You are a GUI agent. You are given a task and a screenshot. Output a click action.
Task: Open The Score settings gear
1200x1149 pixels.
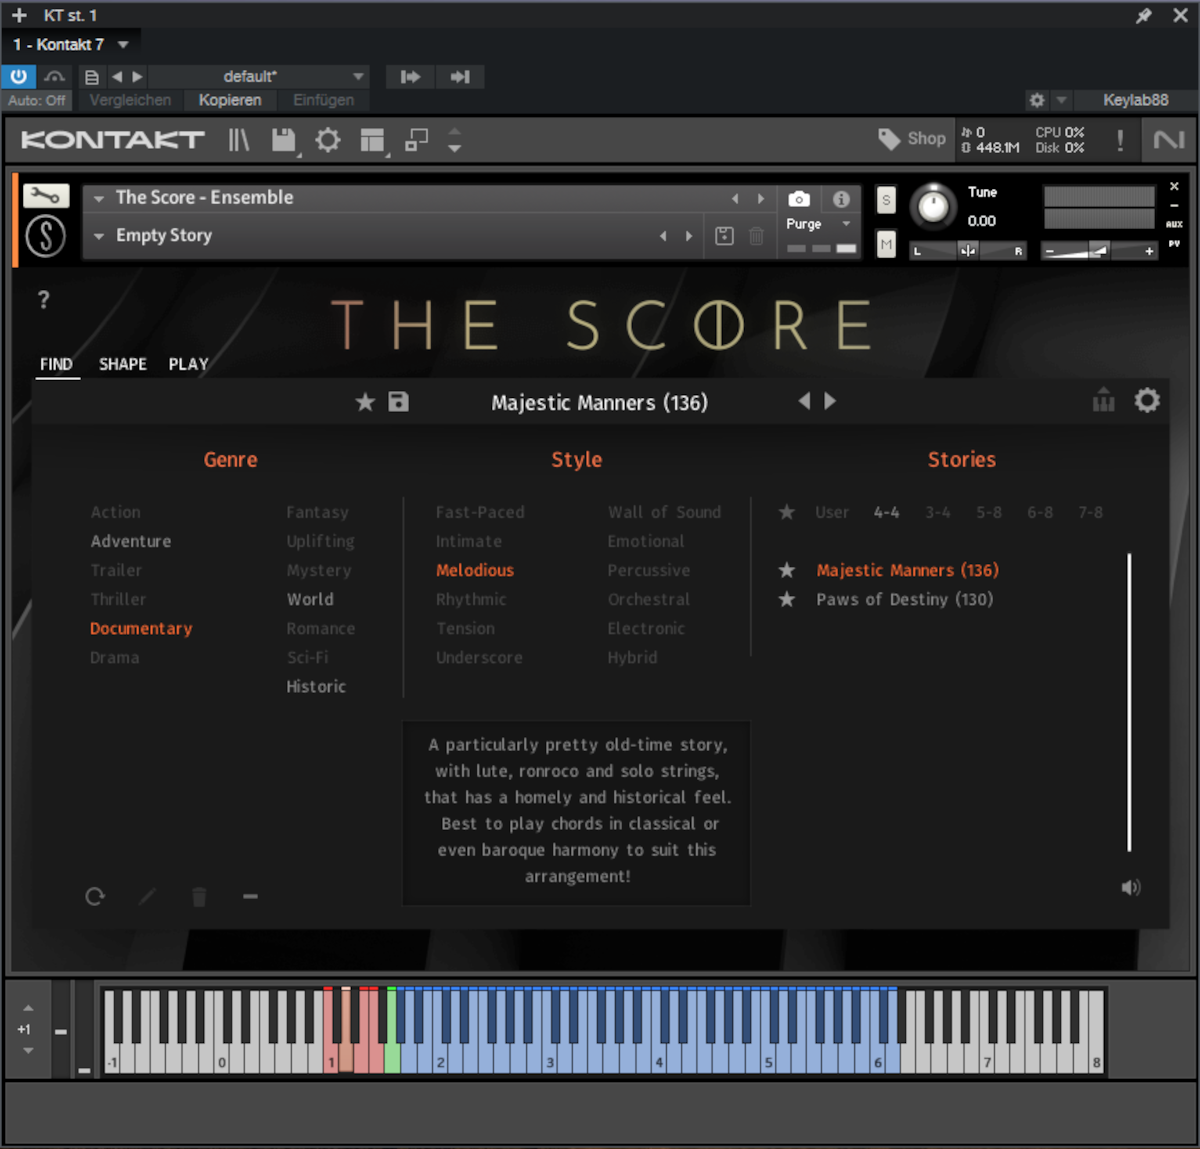pos(1147,401)
